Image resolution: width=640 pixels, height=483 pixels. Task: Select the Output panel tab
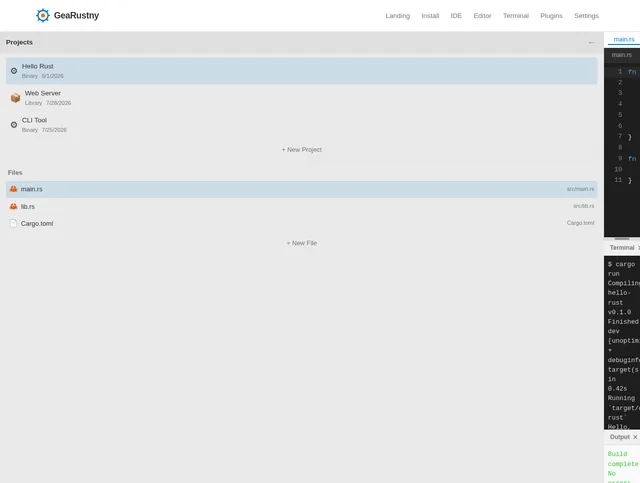620,437
